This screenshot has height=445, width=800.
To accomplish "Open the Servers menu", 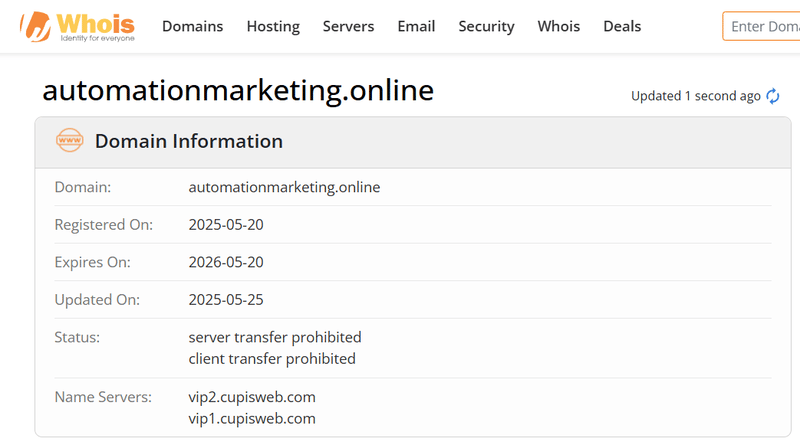I will click(x=348, y=26).
